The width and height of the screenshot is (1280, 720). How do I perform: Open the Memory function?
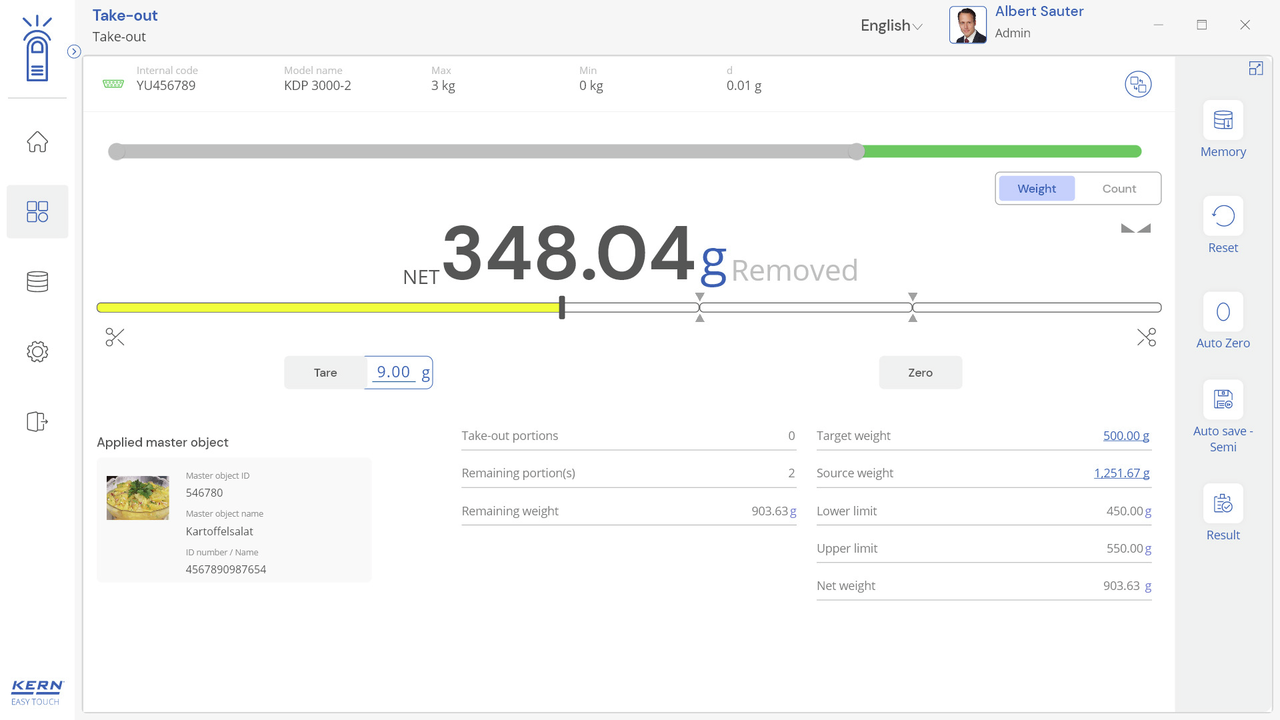pyautogui.click(x=1222, y=121)
